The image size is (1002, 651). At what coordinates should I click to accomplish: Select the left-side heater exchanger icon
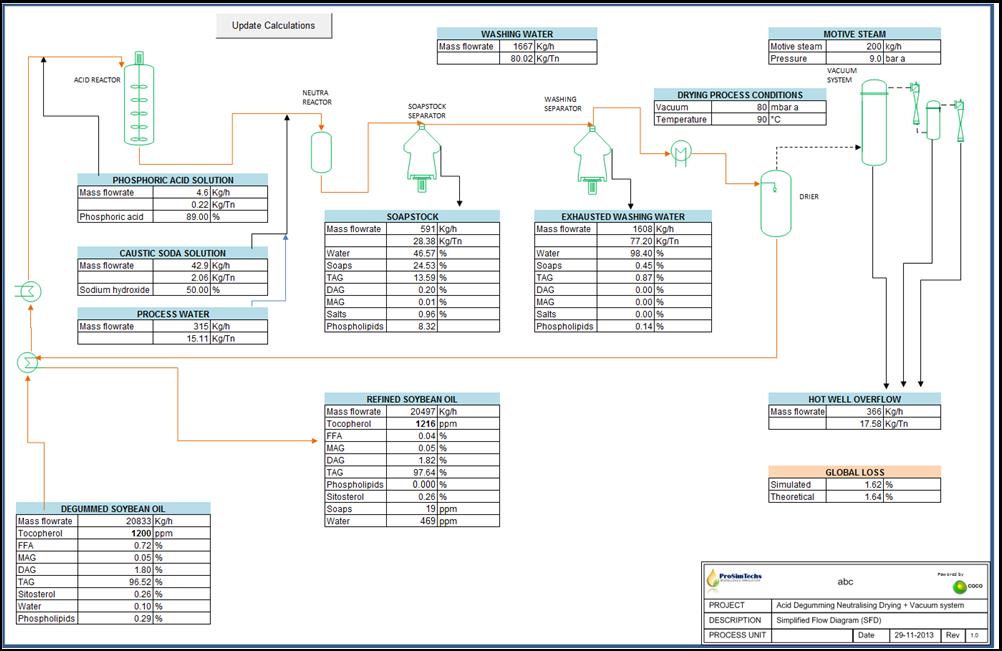(x=27, y=291)
